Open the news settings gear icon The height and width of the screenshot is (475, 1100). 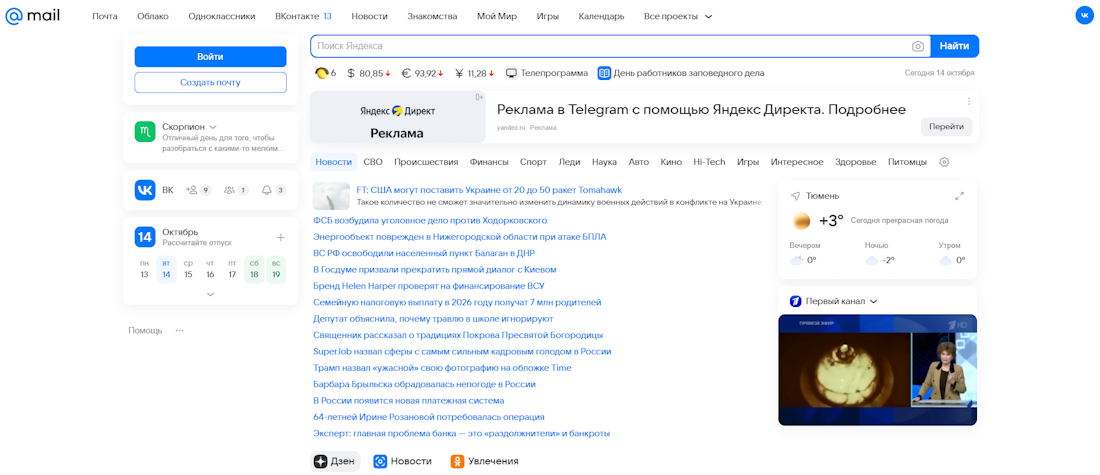(944, 162)
